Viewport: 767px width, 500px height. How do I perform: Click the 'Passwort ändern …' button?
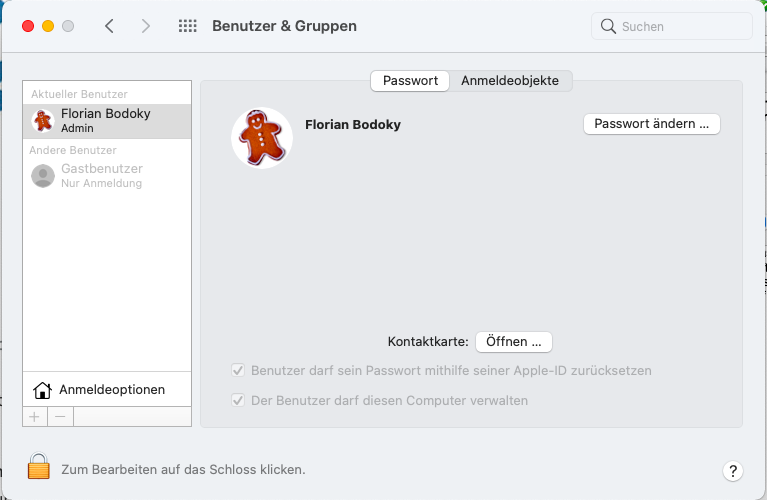click(x=651, y=124)
